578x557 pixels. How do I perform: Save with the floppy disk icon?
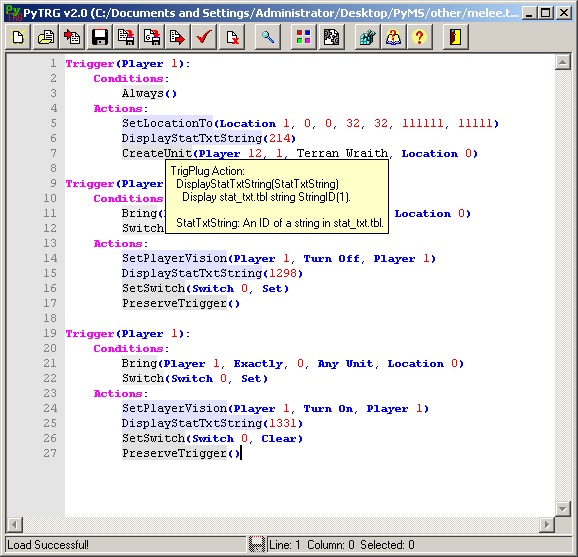coord(100,37)
